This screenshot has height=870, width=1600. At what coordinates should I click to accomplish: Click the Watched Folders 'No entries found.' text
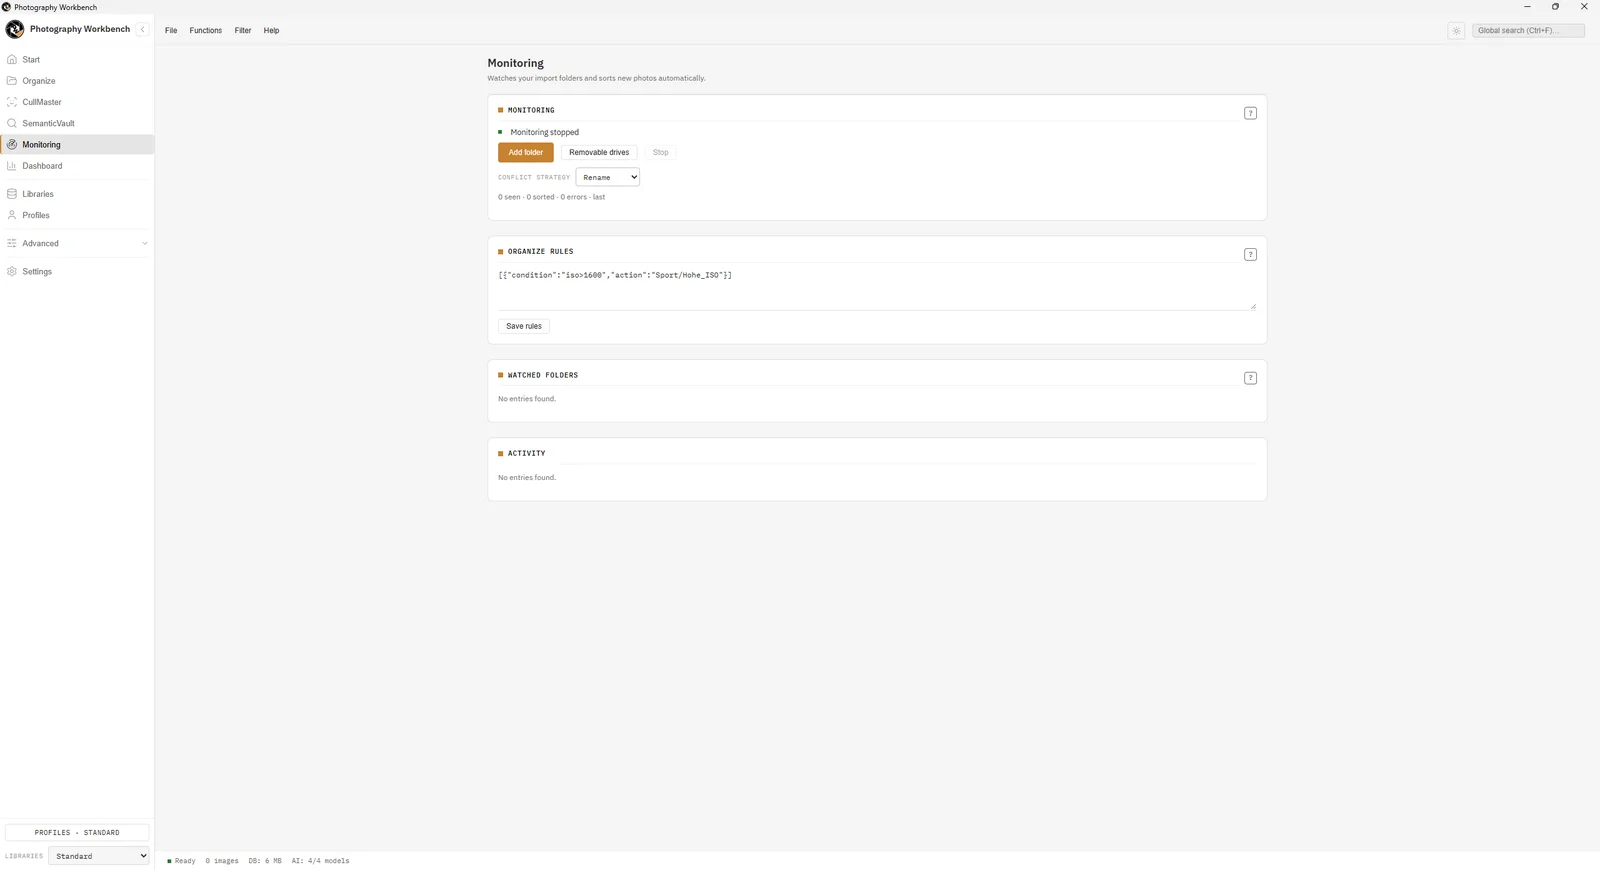[x=527, y=399]
